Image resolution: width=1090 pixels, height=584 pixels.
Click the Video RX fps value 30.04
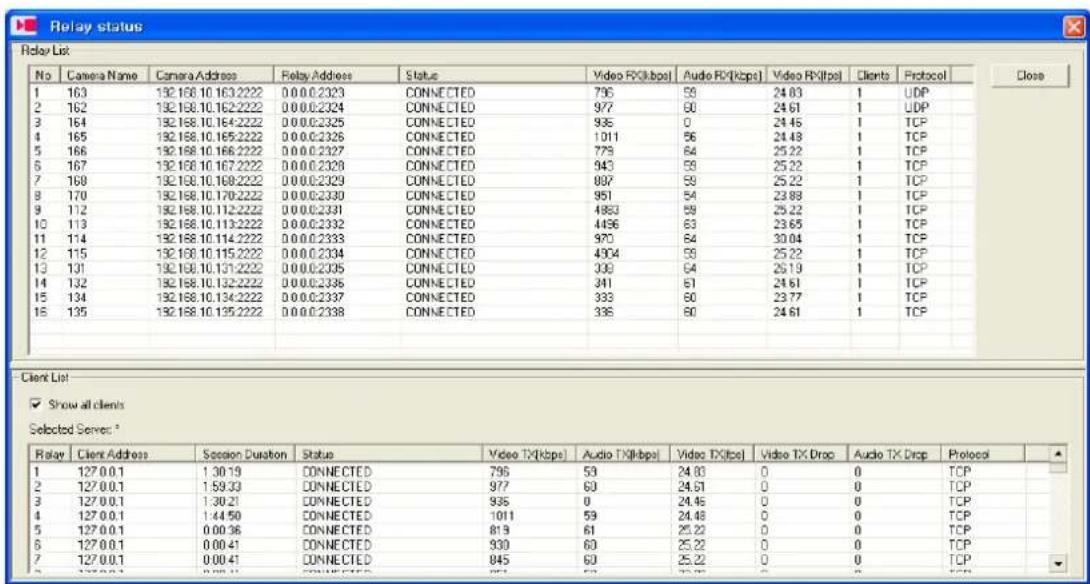[x=786, y=238]
